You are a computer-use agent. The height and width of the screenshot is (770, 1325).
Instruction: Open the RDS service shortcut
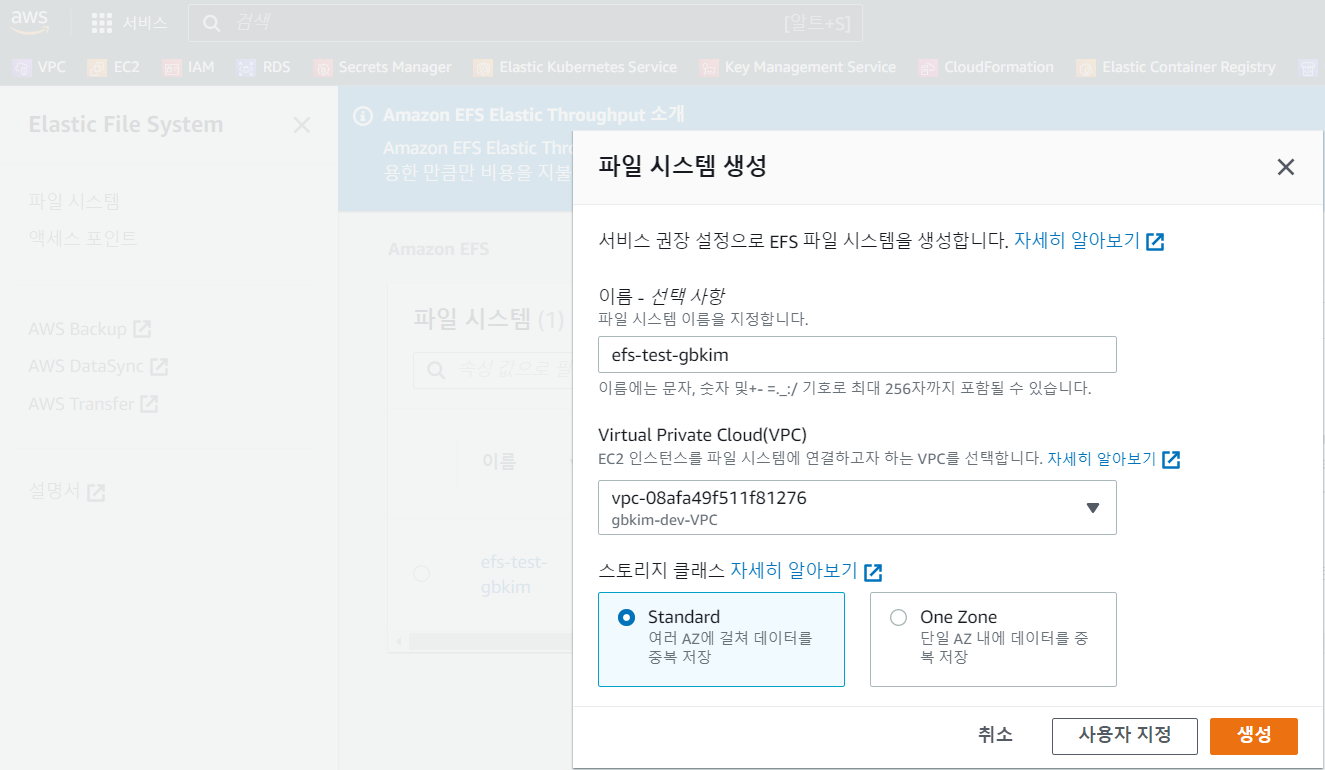[x=264, y=67]
